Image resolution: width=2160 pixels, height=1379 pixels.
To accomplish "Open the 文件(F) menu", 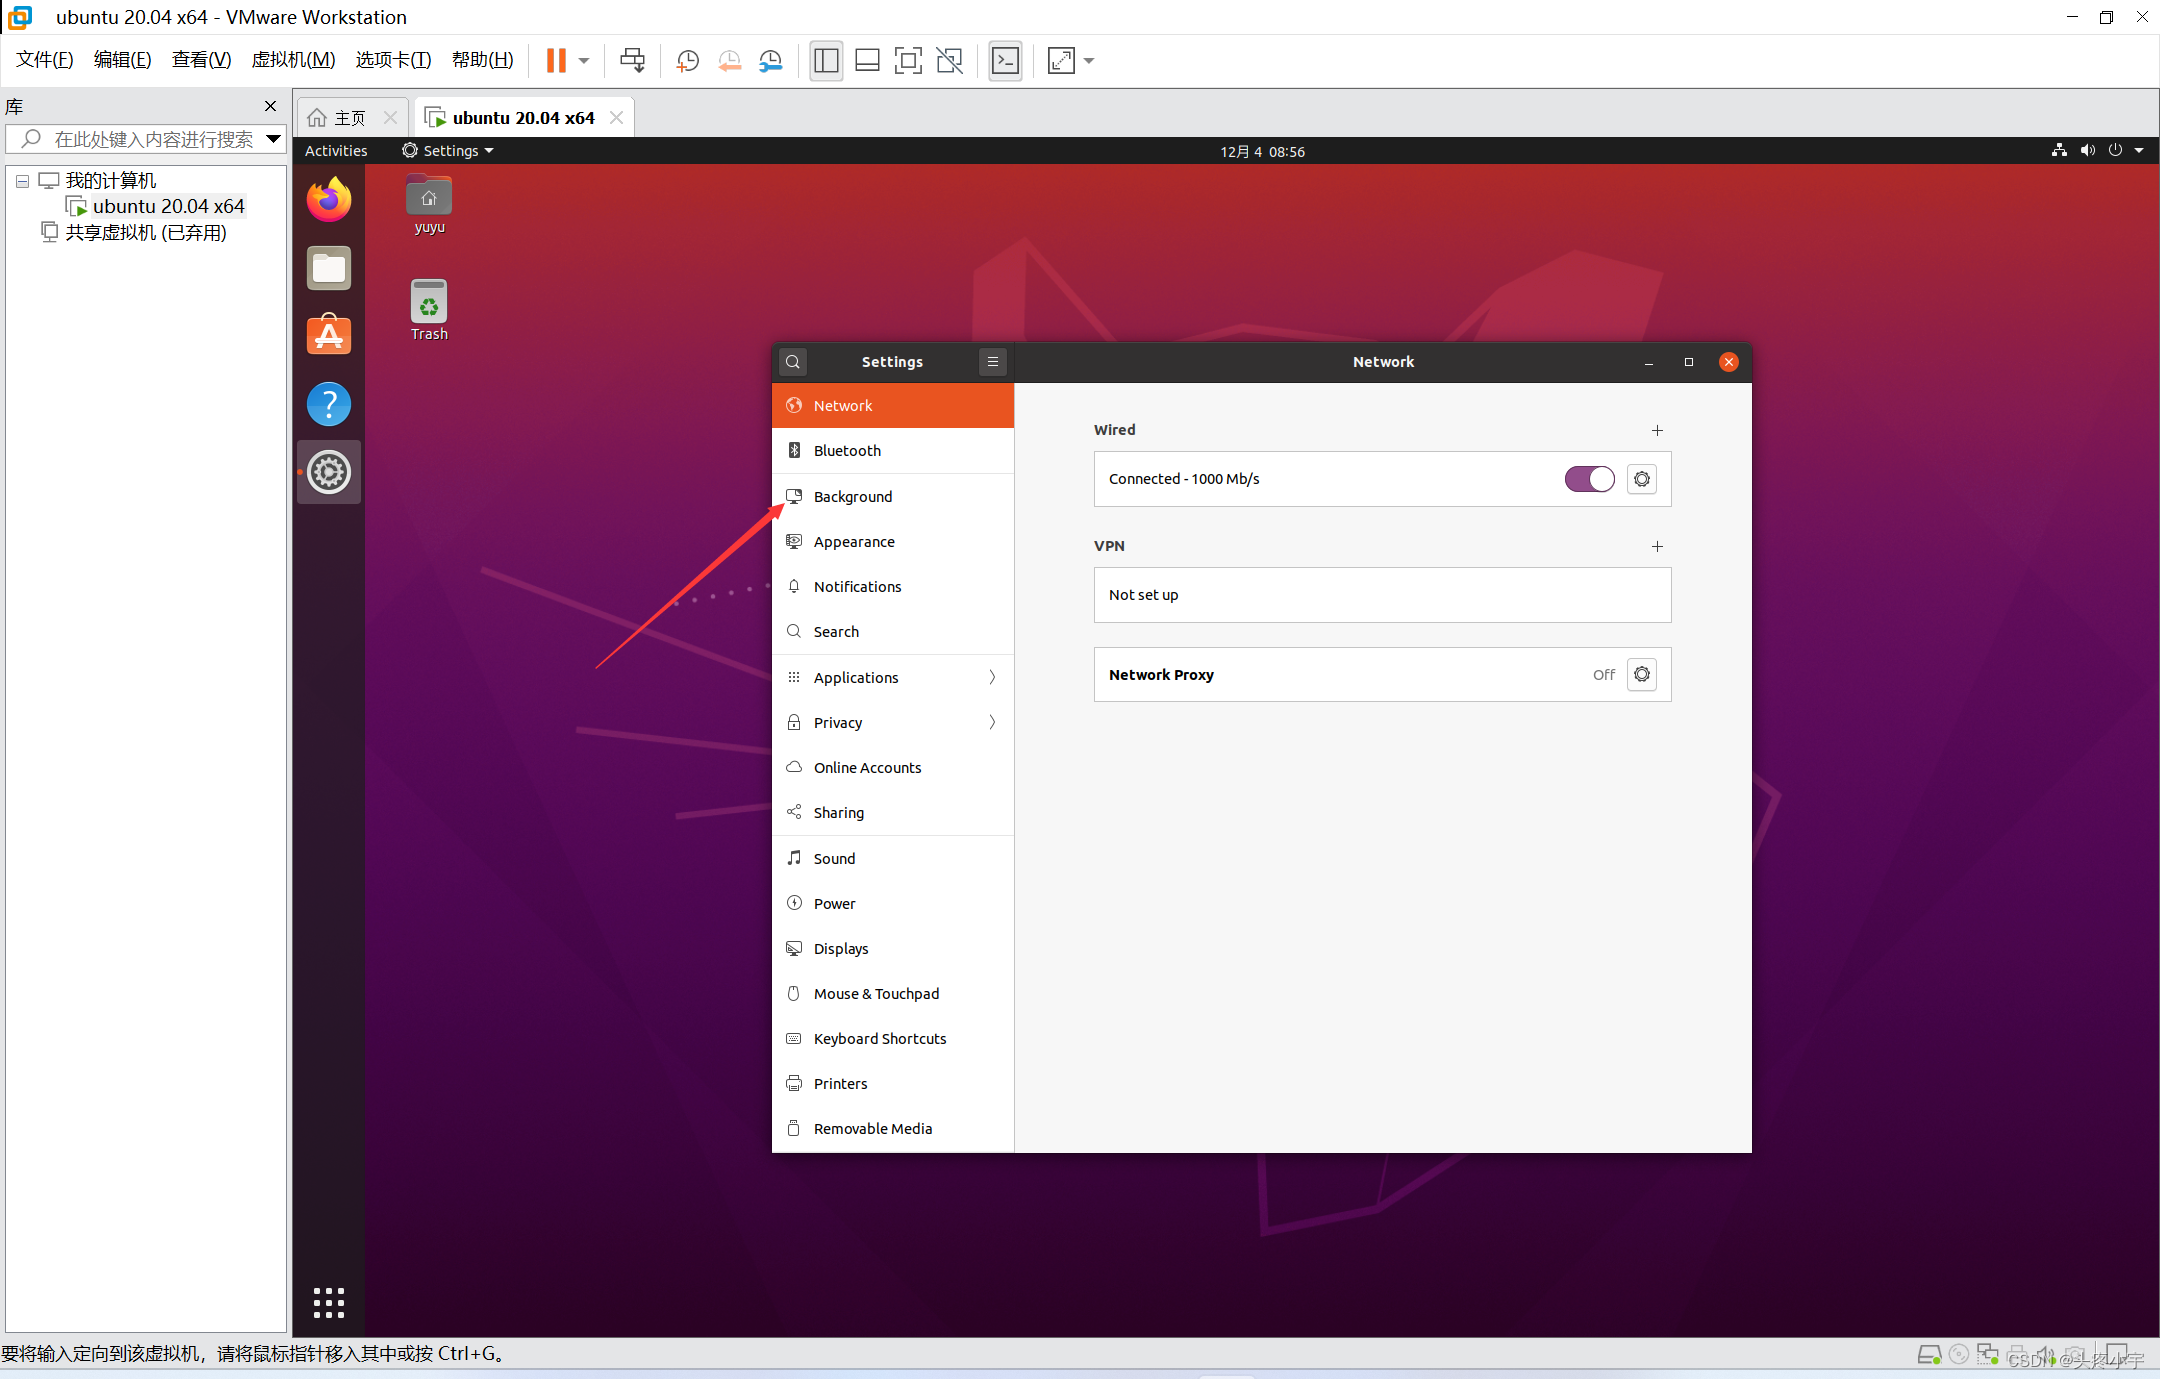I will point(44,60).
